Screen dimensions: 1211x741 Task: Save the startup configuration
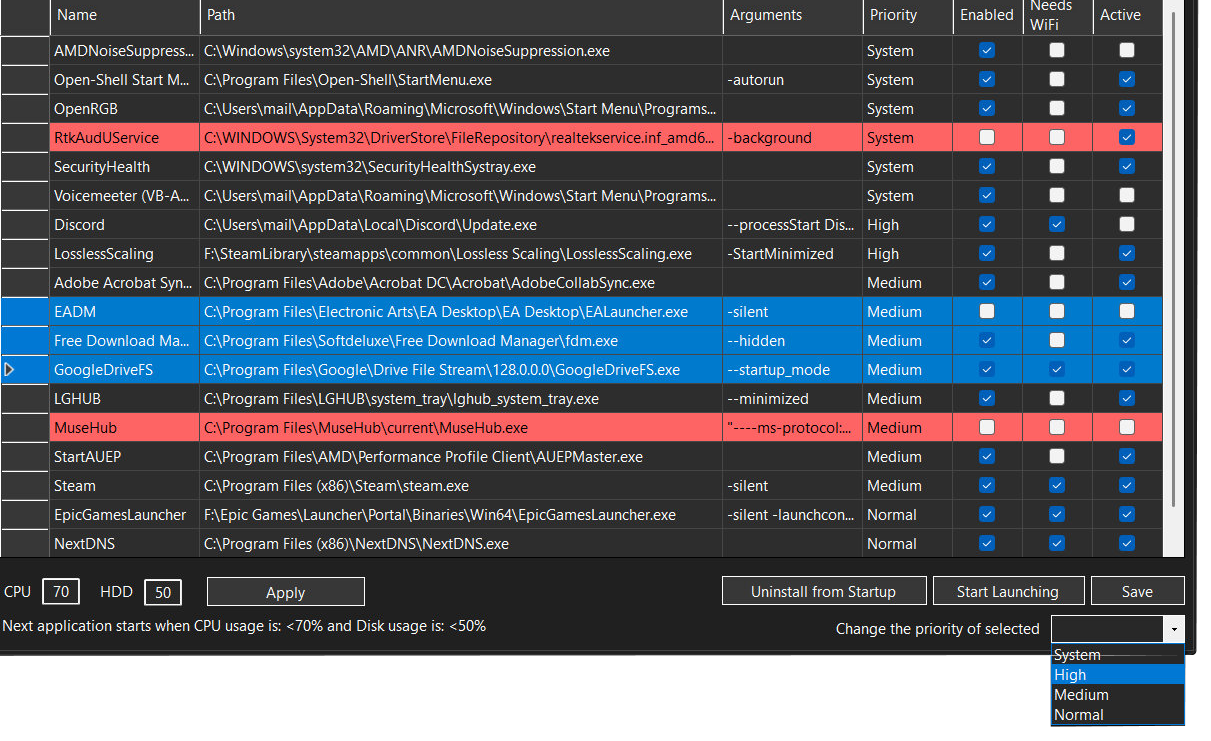tap(1137, 591)
